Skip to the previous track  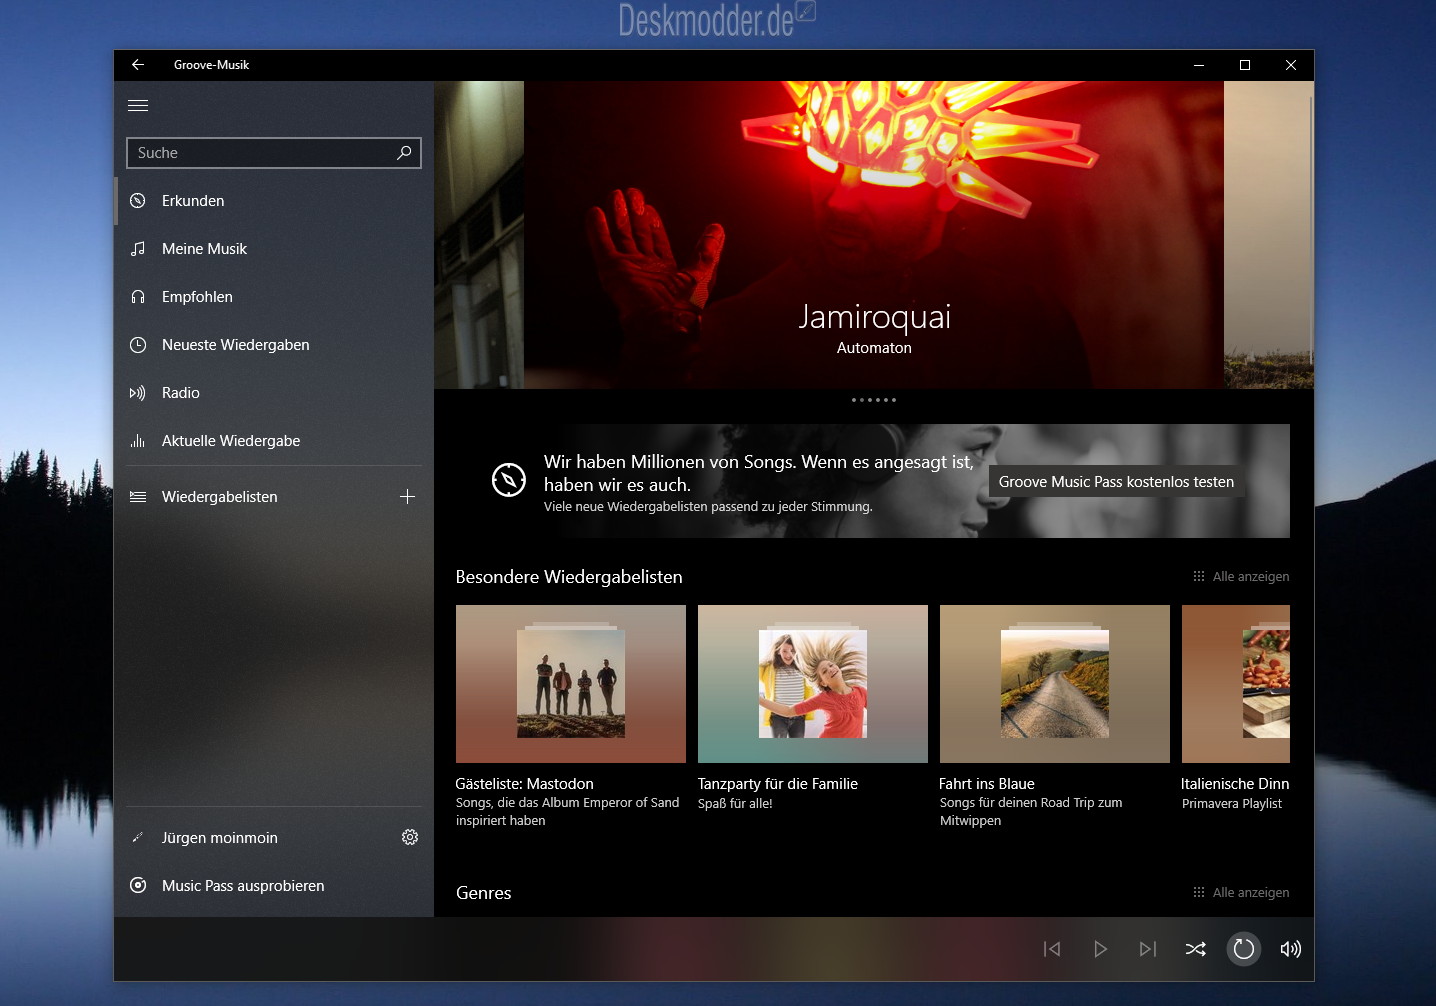pyautogui.click(x=1052, y=949)
